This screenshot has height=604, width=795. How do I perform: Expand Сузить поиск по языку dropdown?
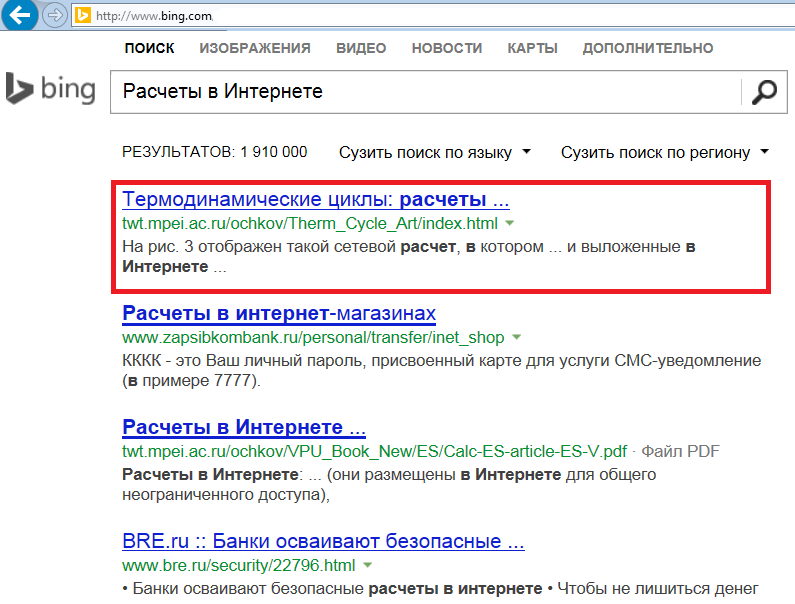(435, 152)
